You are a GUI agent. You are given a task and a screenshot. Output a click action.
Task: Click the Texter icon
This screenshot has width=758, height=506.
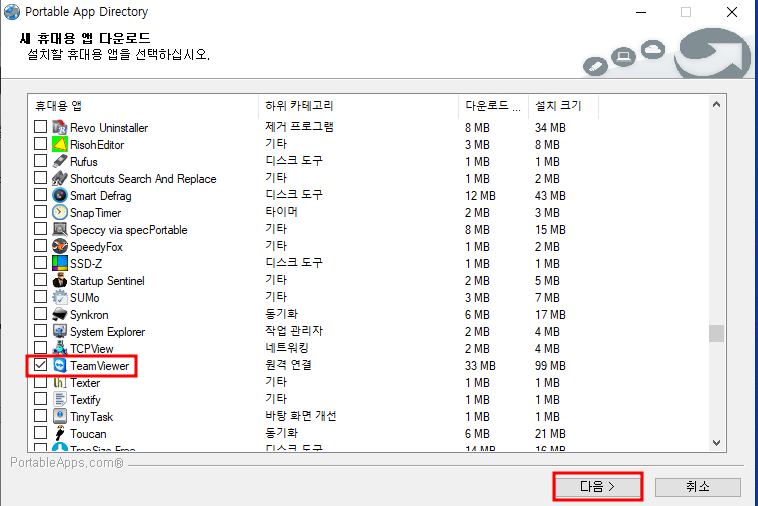pos(59,382)
